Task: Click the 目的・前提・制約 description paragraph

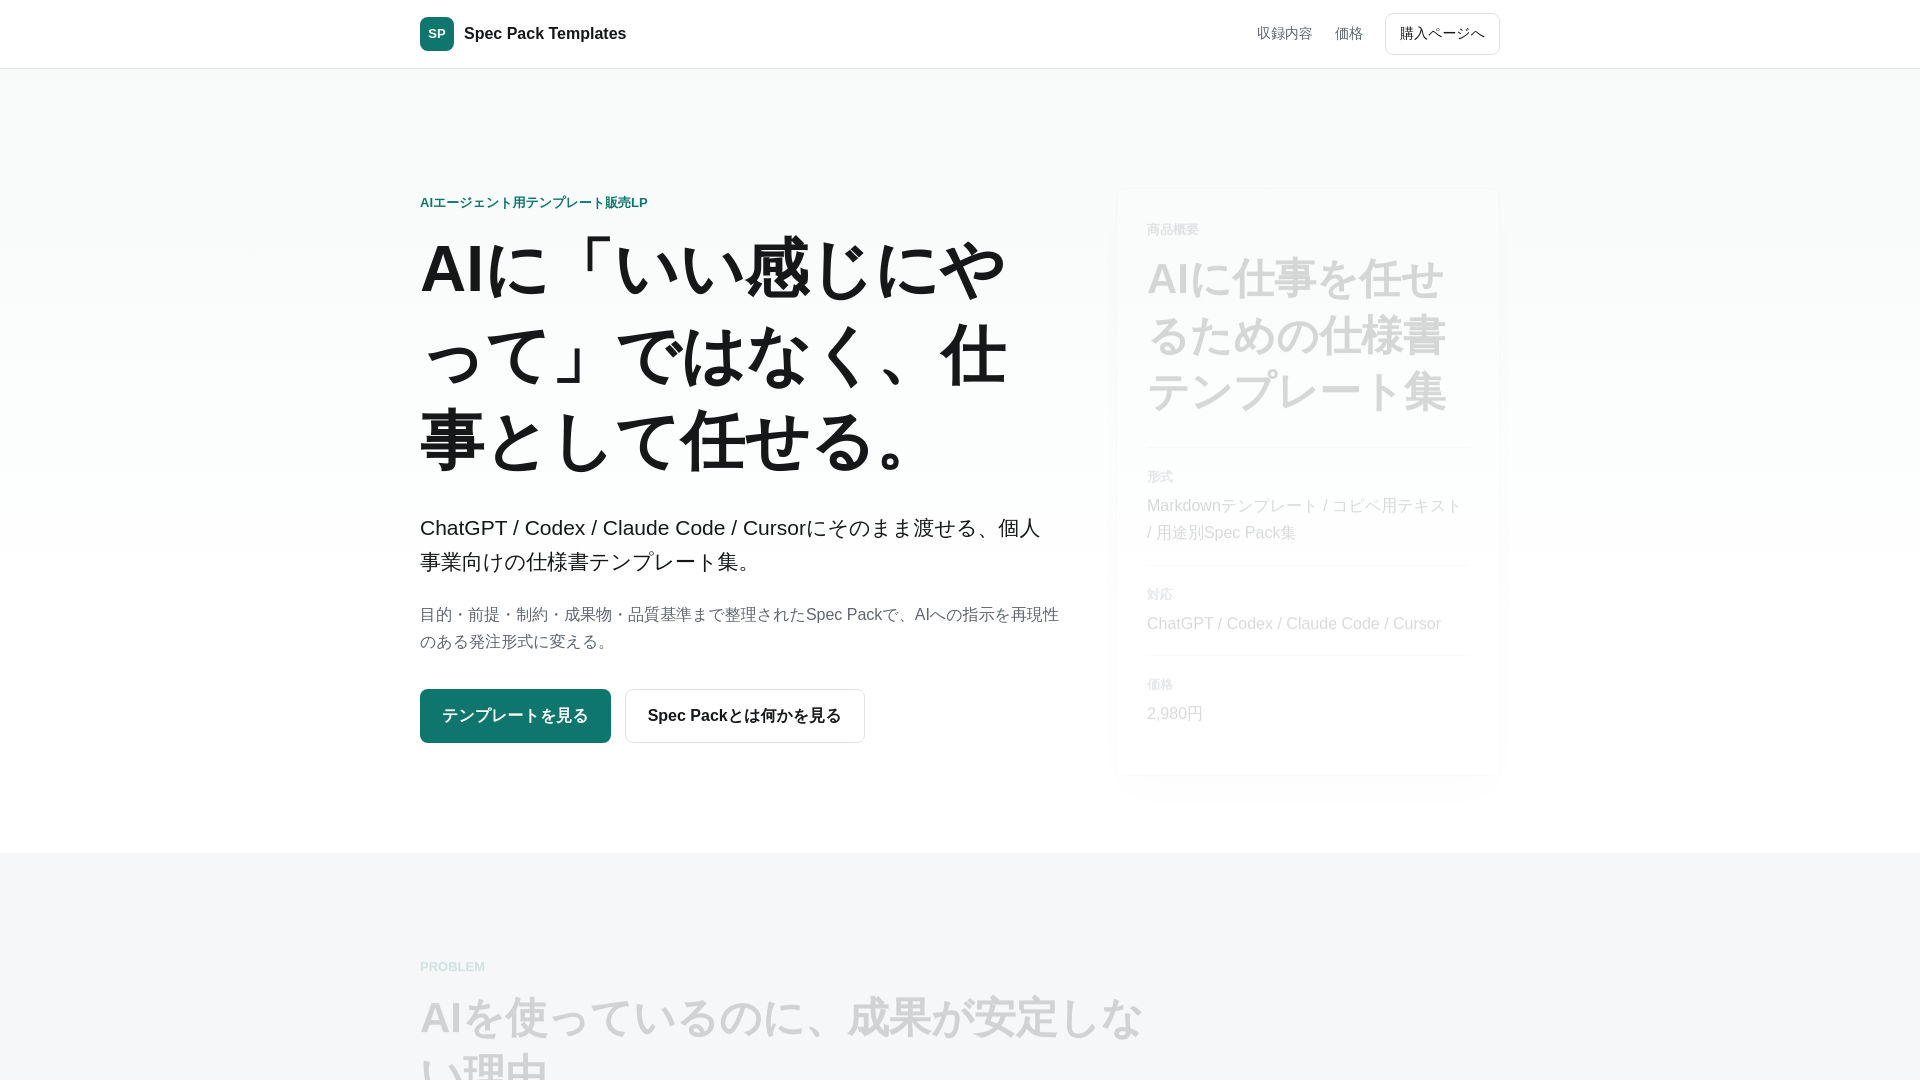Action: click(739, 628)
